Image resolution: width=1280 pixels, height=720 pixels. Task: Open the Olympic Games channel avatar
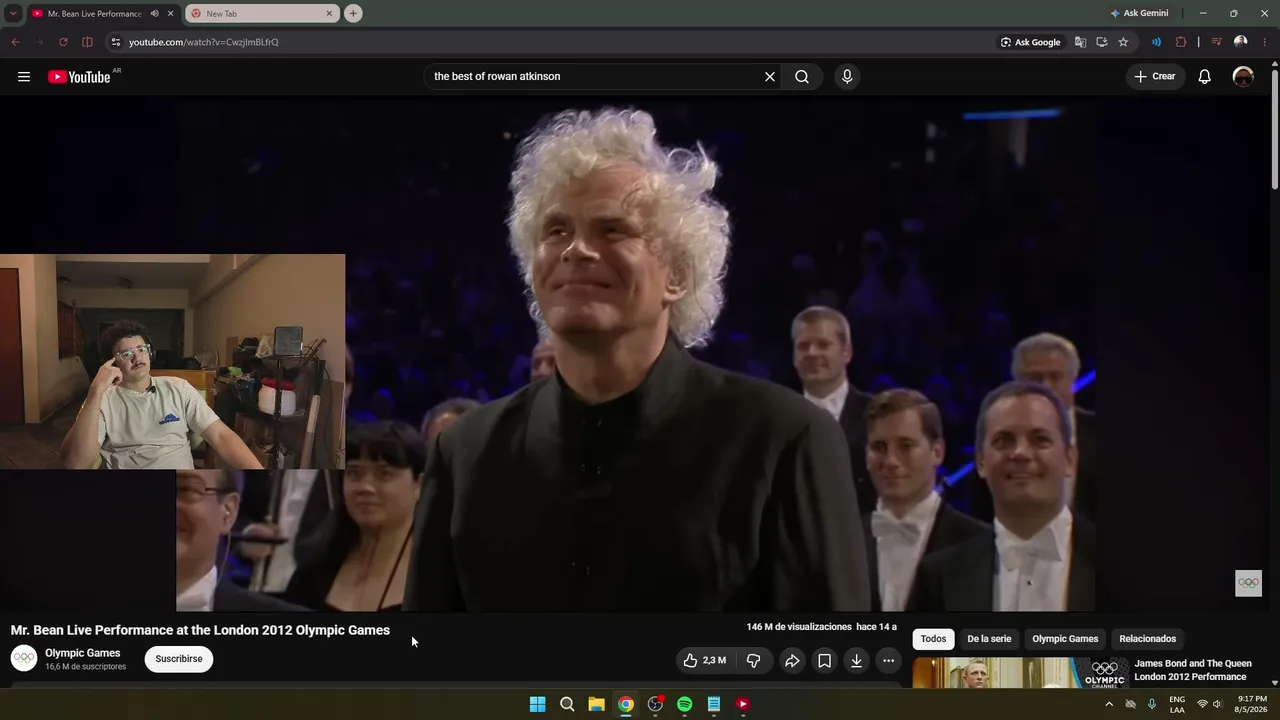pos(24,658)
